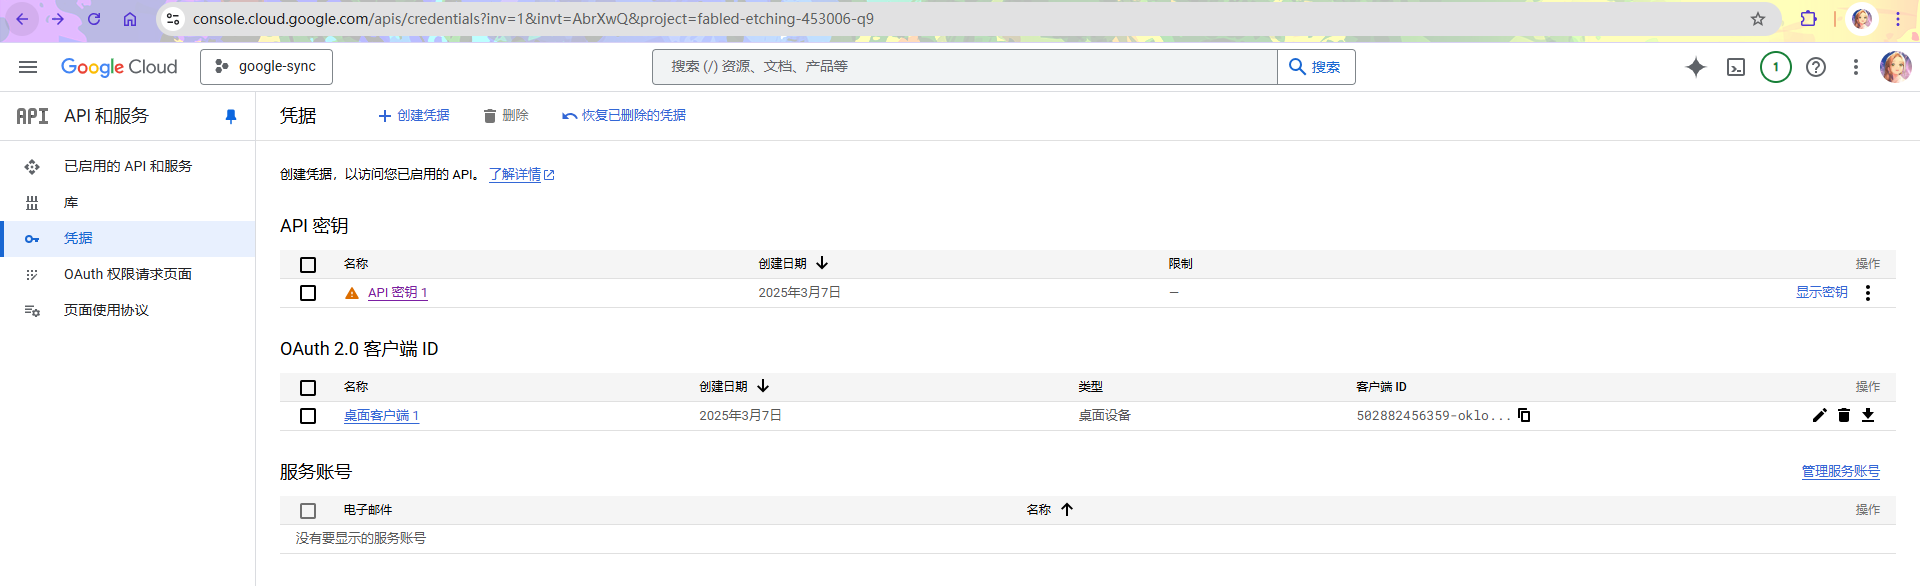Viewport: 1920px width, 586px height.
Task: Click the 搜索 button
Action: [1316, 67]
